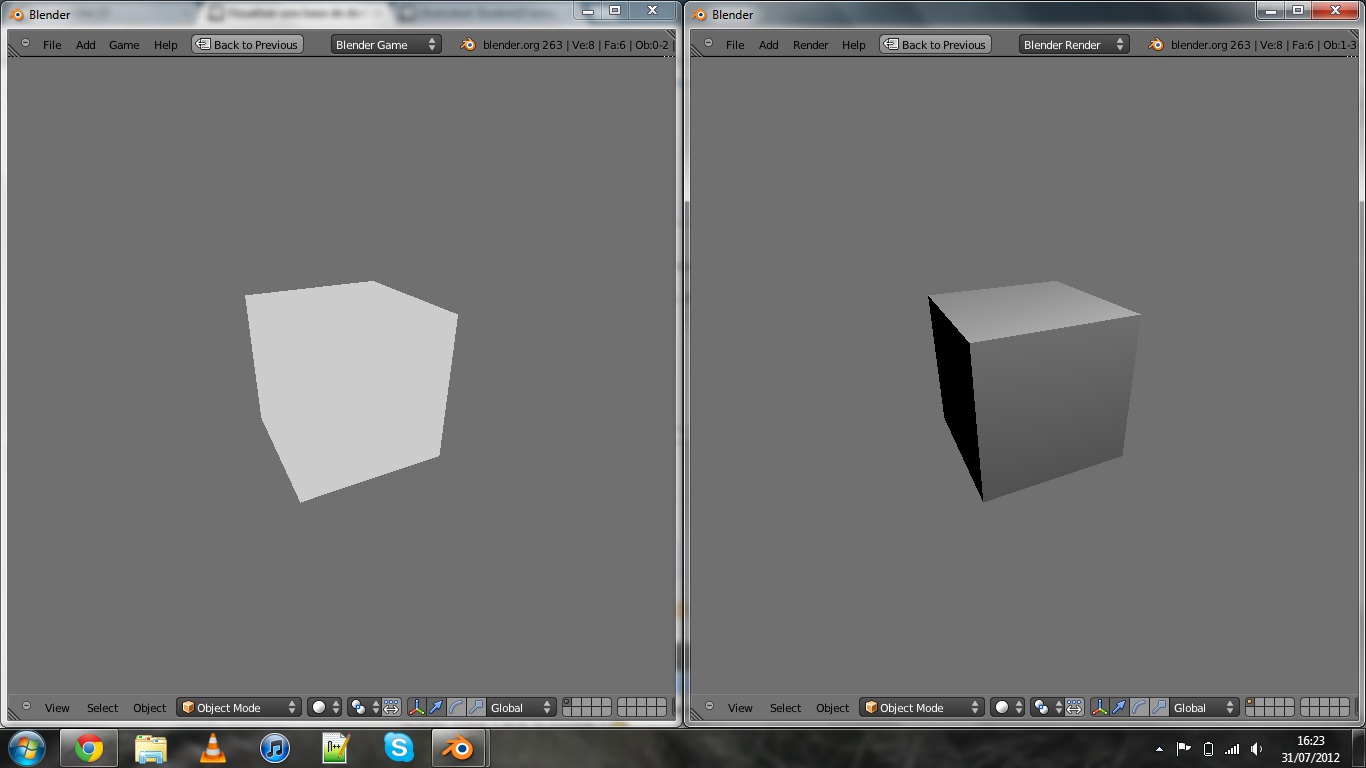Open the Blender Render engine dropdown
This screenshot has height=768, width=1366.
1073,43
